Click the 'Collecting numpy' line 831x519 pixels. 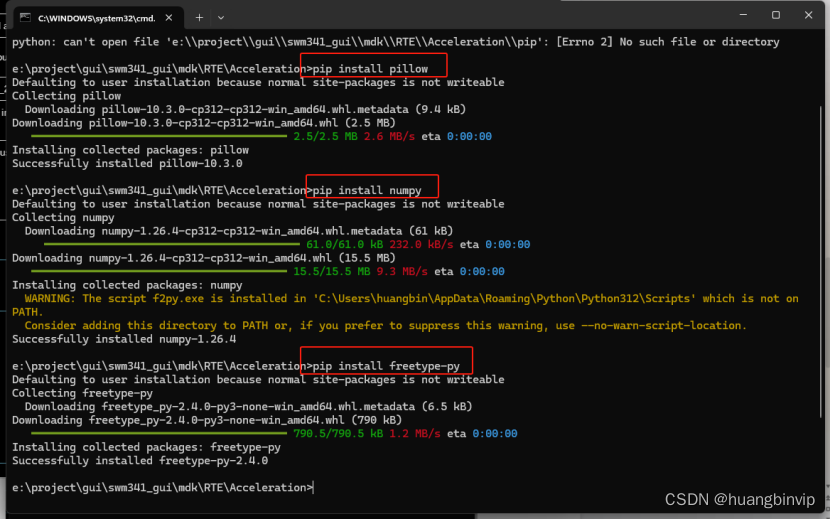(x=63, y=217)
